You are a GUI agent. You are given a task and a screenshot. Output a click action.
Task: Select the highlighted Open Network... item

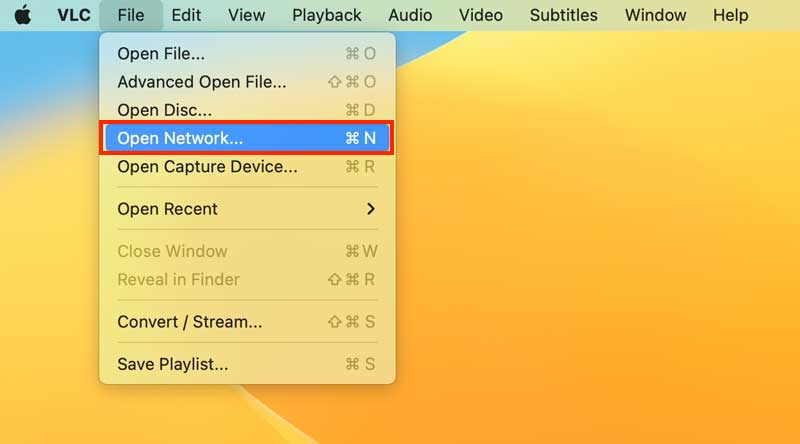[180, 139]
